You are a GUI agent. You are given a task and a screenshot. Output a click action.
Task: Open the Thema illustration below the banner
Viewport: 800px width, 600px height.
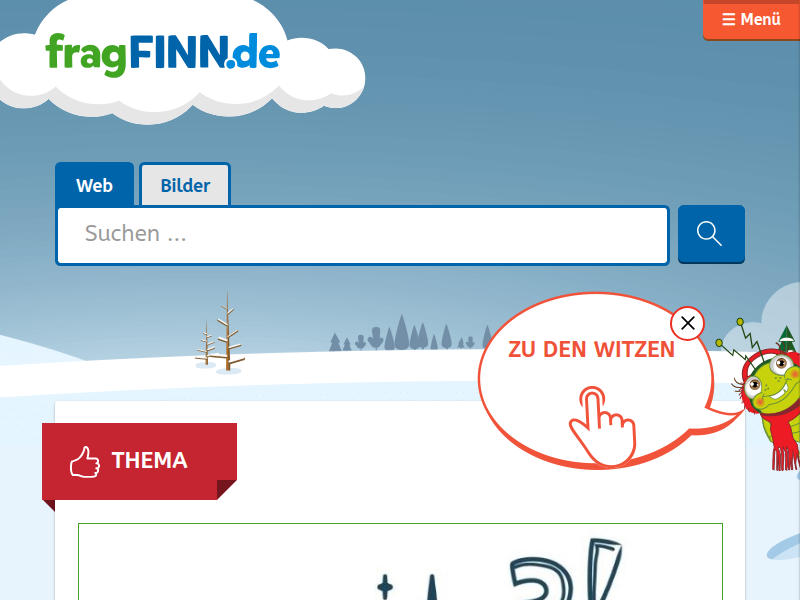pos(401,561)
